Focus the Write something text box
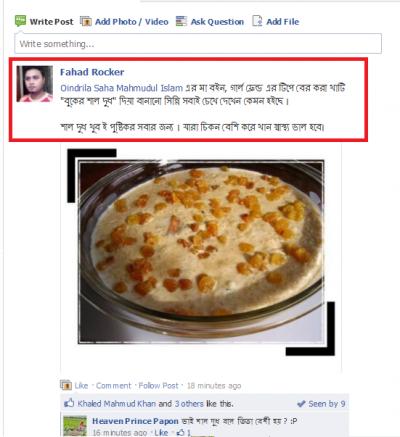The width and height of the screenshot is (400, 437). [198, 44]
